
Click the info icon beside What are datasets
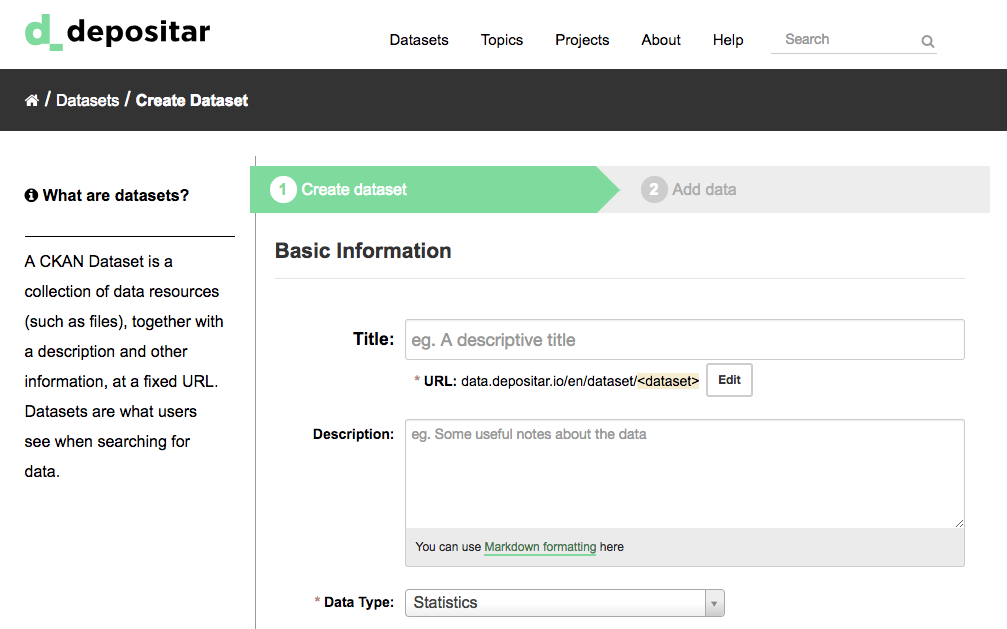point(31,195)
